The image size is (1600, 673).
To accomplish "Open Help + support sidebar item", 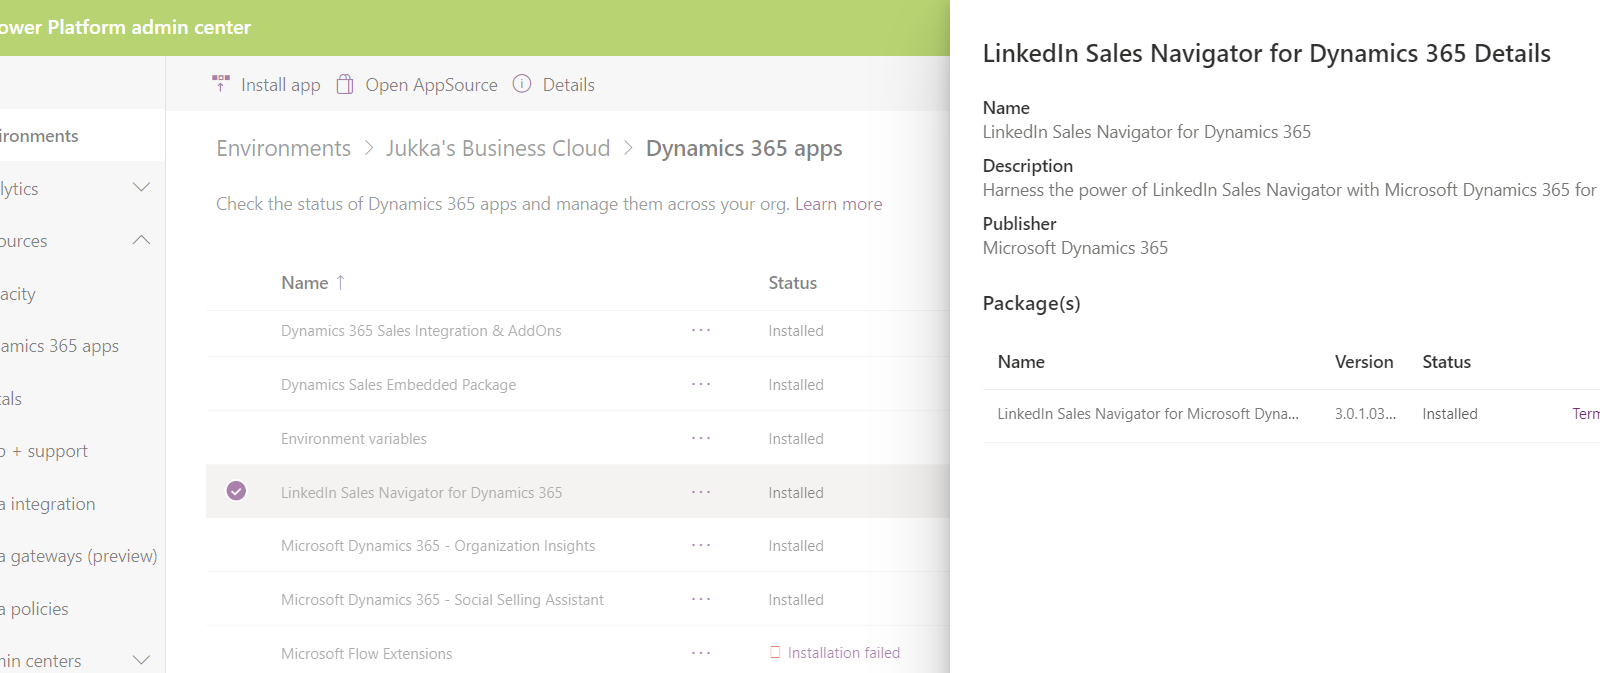I will coord(44,451).
